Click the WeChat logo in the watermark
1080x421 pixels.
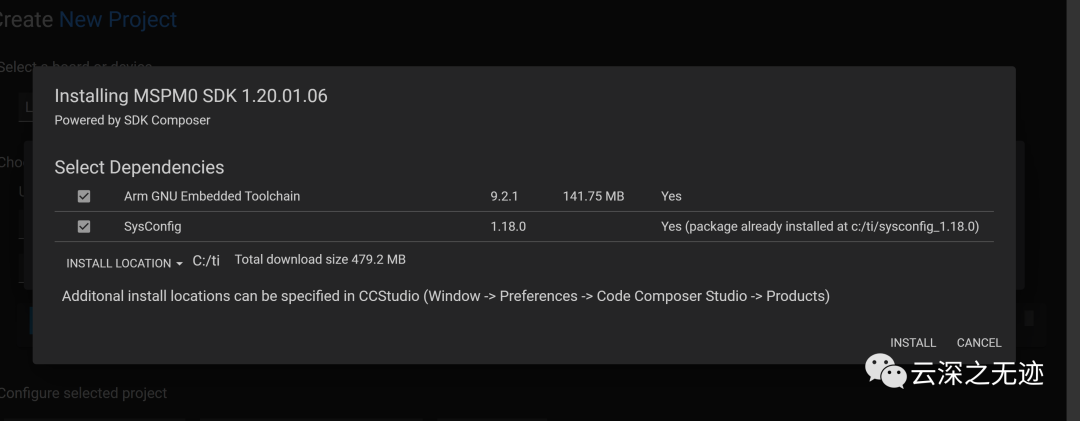(x=886, y=372)
